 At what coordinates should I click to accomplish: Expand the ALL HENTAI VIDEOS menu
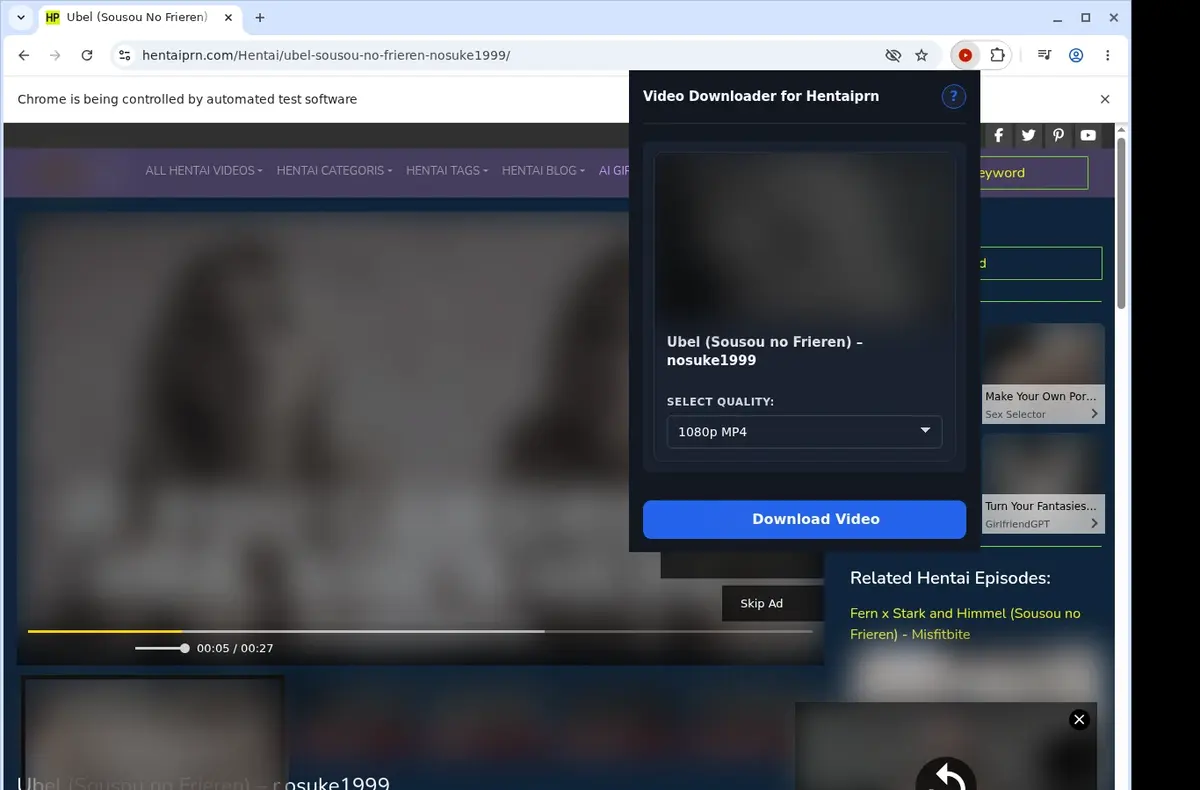click(x=204, y=171)
